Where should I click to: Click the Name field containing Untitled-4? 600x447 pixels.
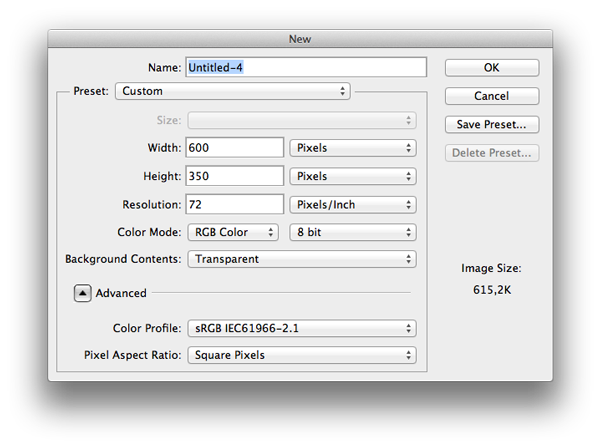[306, 67]
